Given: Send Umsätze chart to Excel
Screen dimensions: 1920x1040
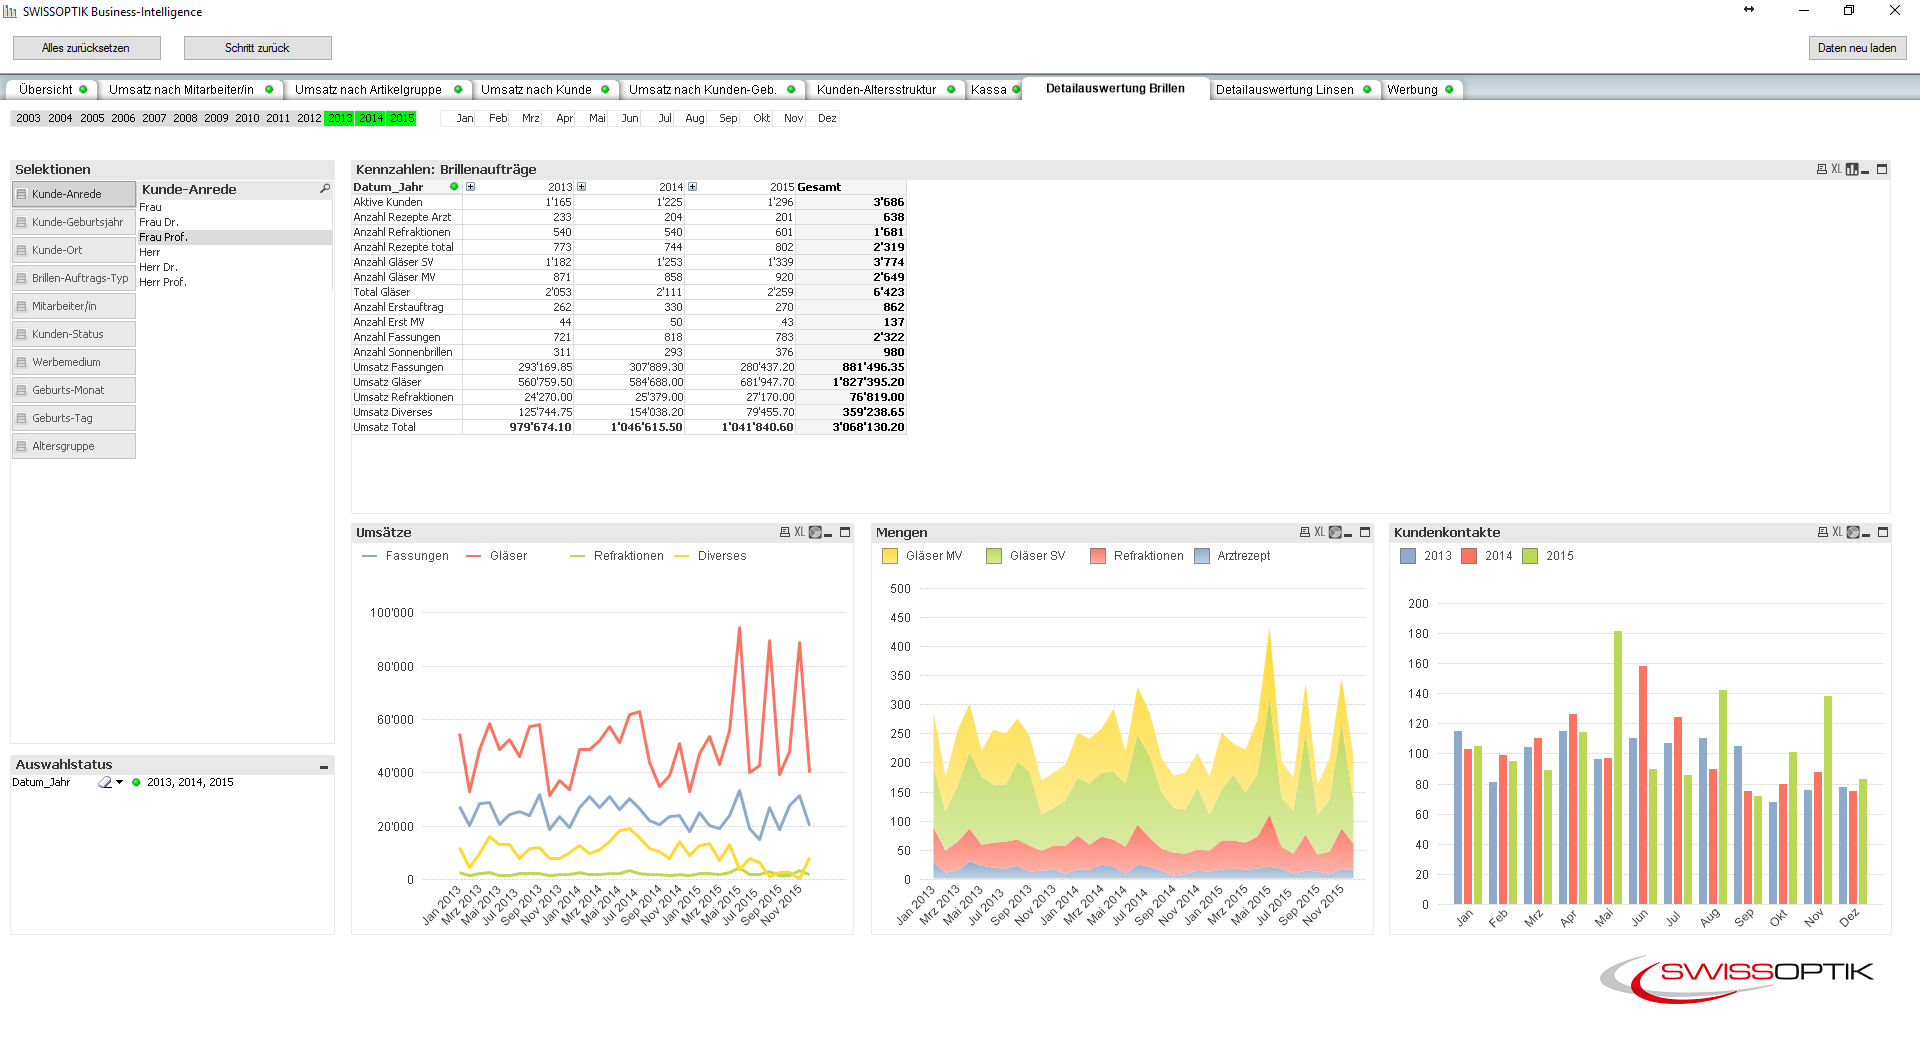Looking at the screenshot, I should point(799,532).
